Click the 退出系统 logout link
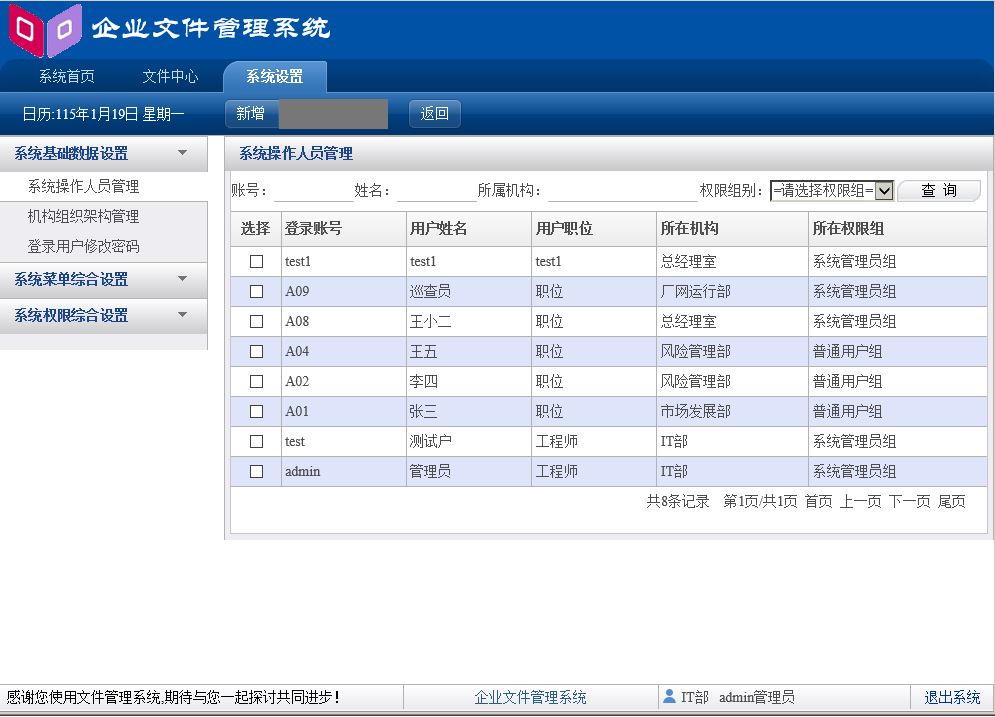 point(952,698)
